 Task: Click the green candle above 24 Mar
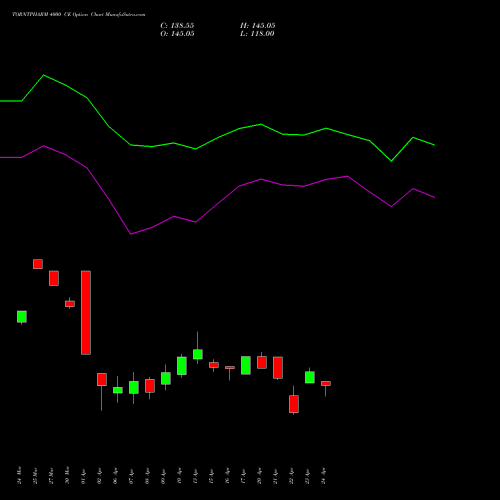(x=22, y=317)
